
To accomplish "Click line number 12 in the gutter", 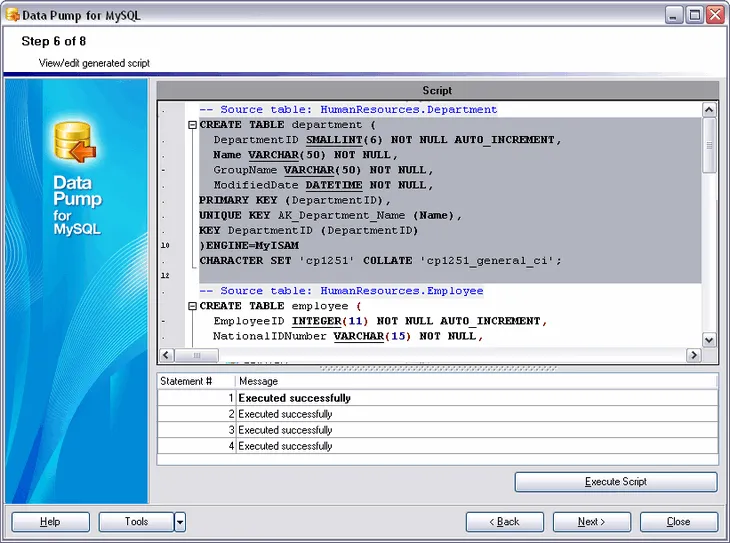I will [x=165, y=276].
